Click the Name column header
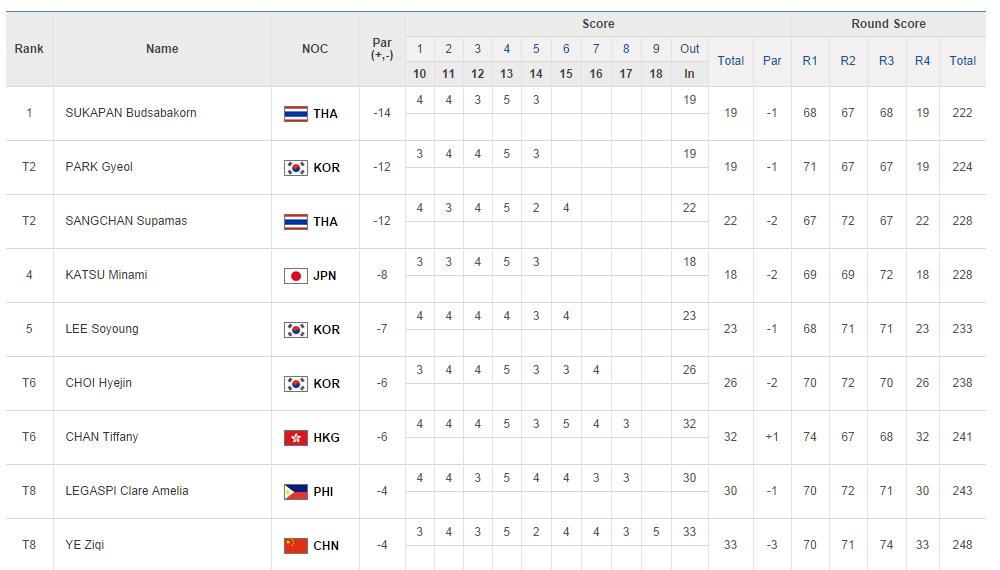Image resolution: width=1000 pixels, height=570 pixels. point(162,49)
